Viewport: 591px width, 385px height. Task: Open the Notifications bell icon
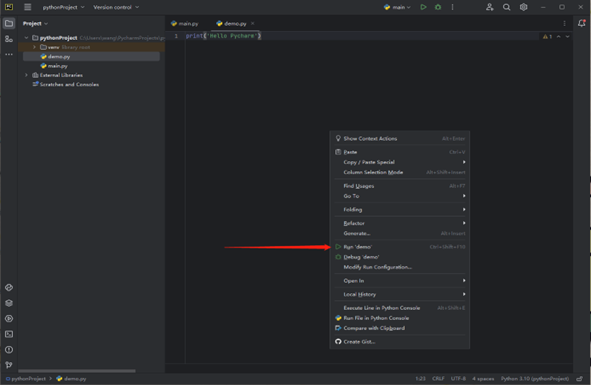point(582,23)
